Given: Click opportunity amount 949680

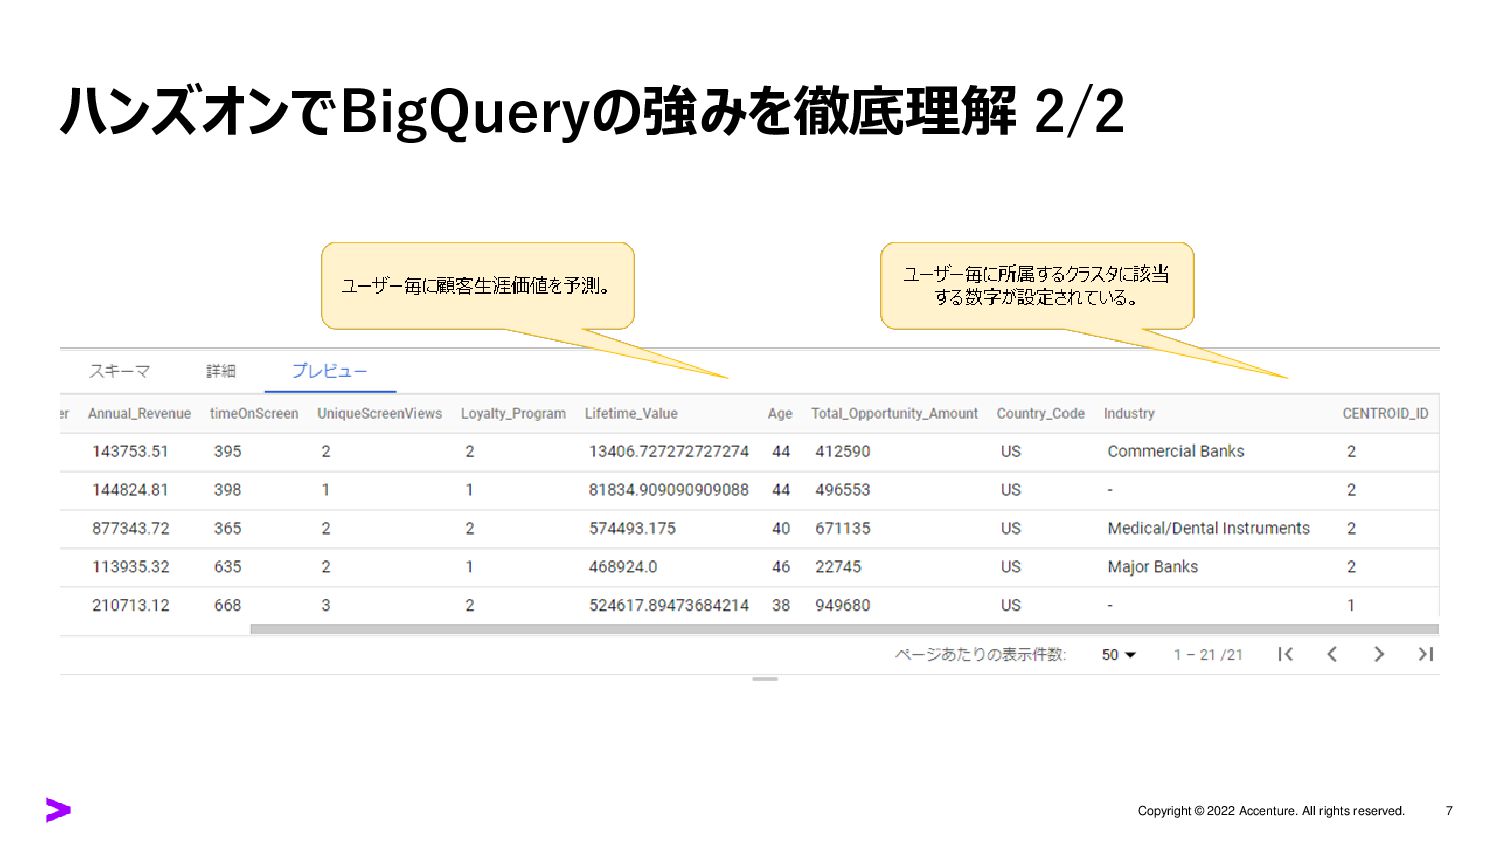Looking at the screenshot, I should [843, 605].
